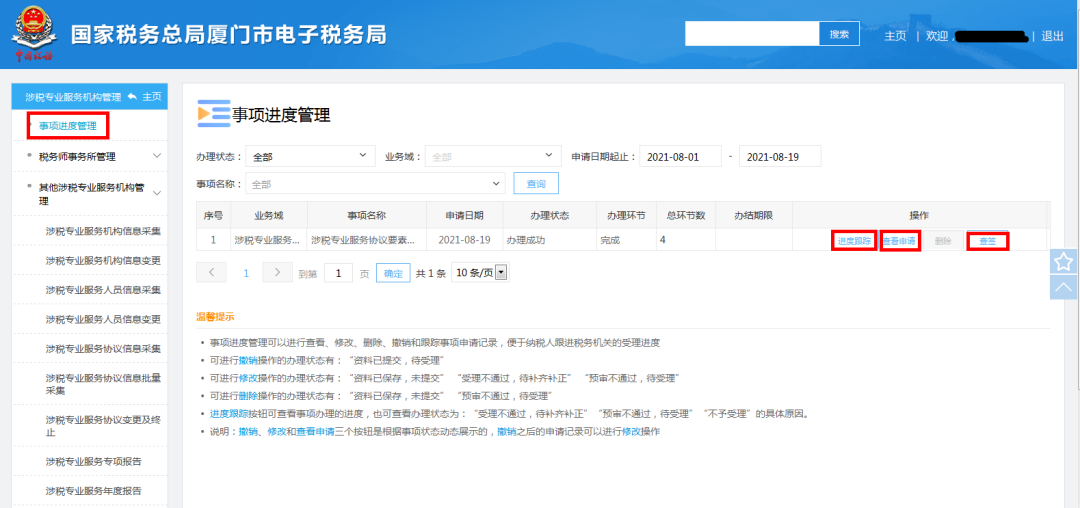Click 涉税专业服务机构管理 sidebar header
This screenshot has height=508, width=1080.
(73, 97)
